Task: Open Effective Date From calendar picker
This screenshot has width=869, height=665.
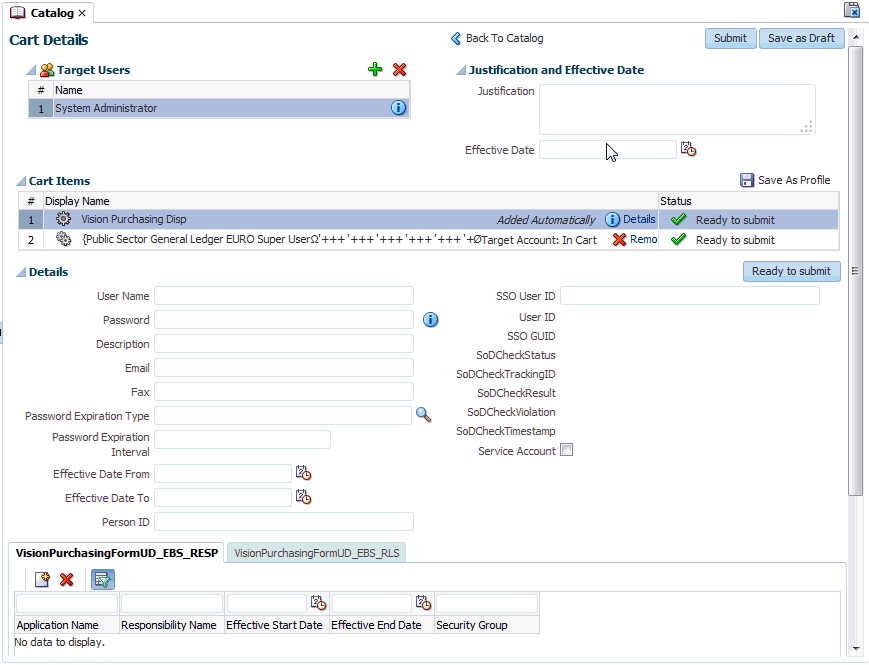Action: 303,473
